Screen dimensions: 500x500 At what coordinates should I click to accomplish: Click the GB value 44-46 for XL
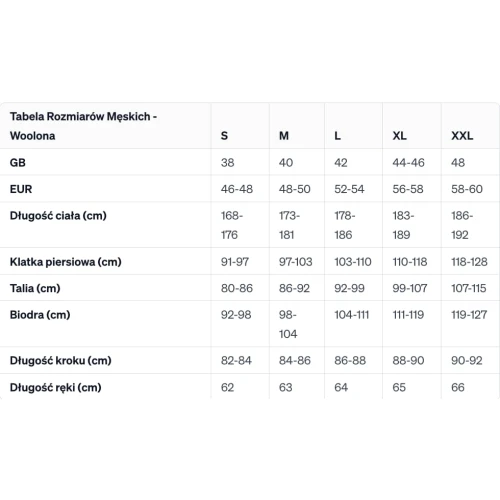(408, 162)
